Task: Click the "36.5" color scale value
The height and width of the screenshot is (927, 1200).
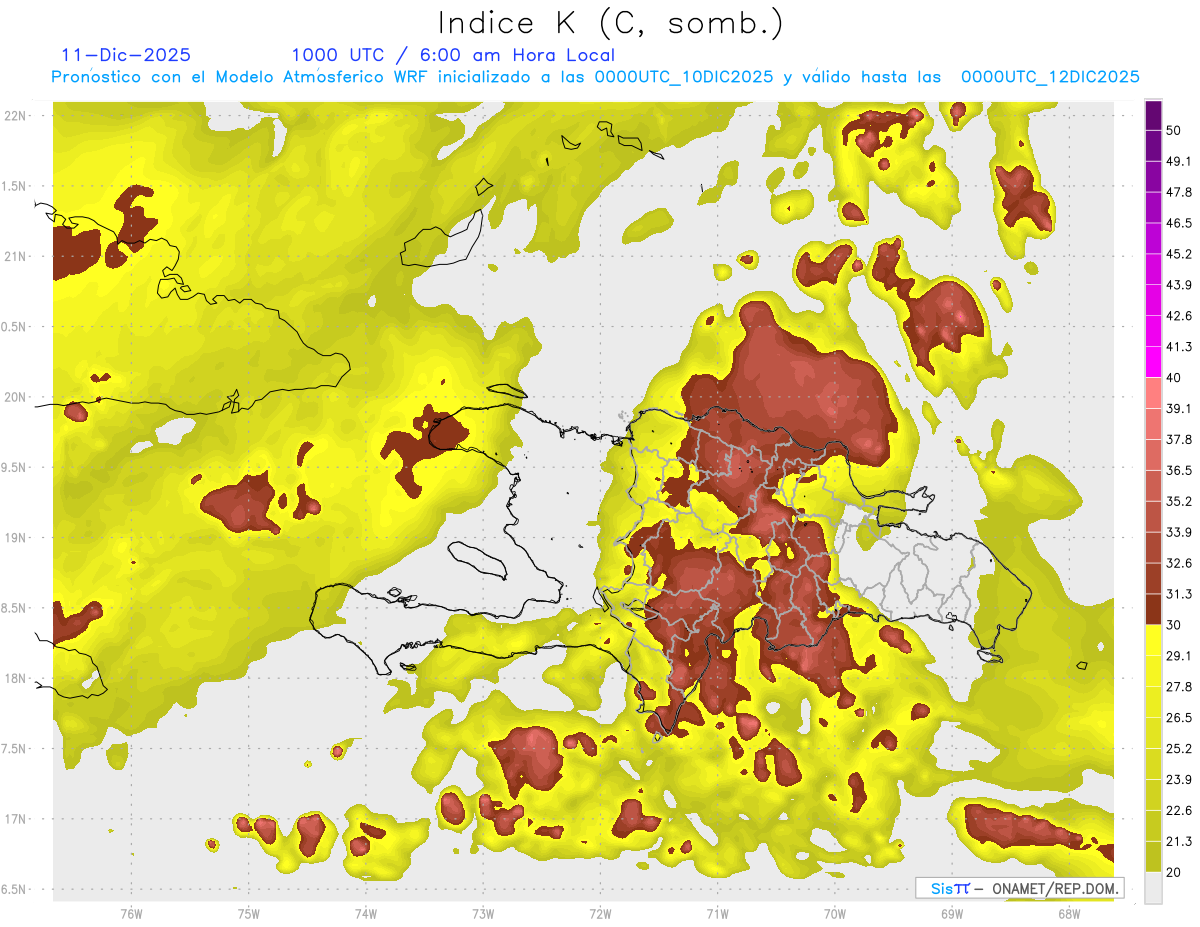Action: tap(1179, 470)
